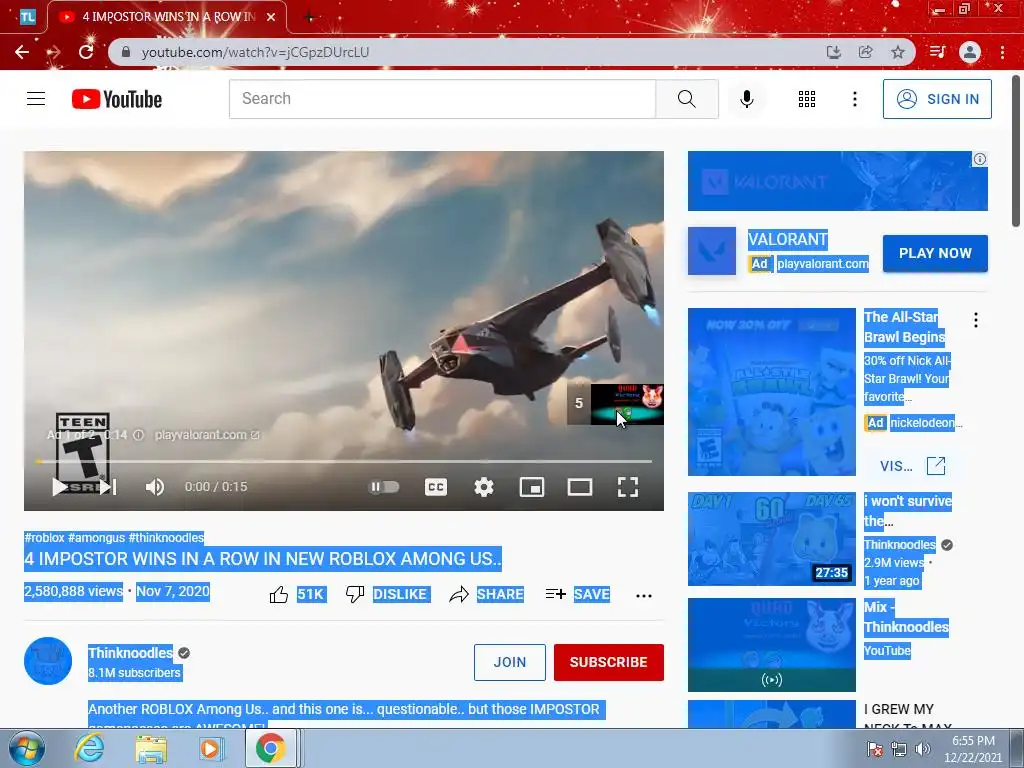The image size is (1024, 768).
Task: Click the search magnifier button
Action: coord(687,99)
